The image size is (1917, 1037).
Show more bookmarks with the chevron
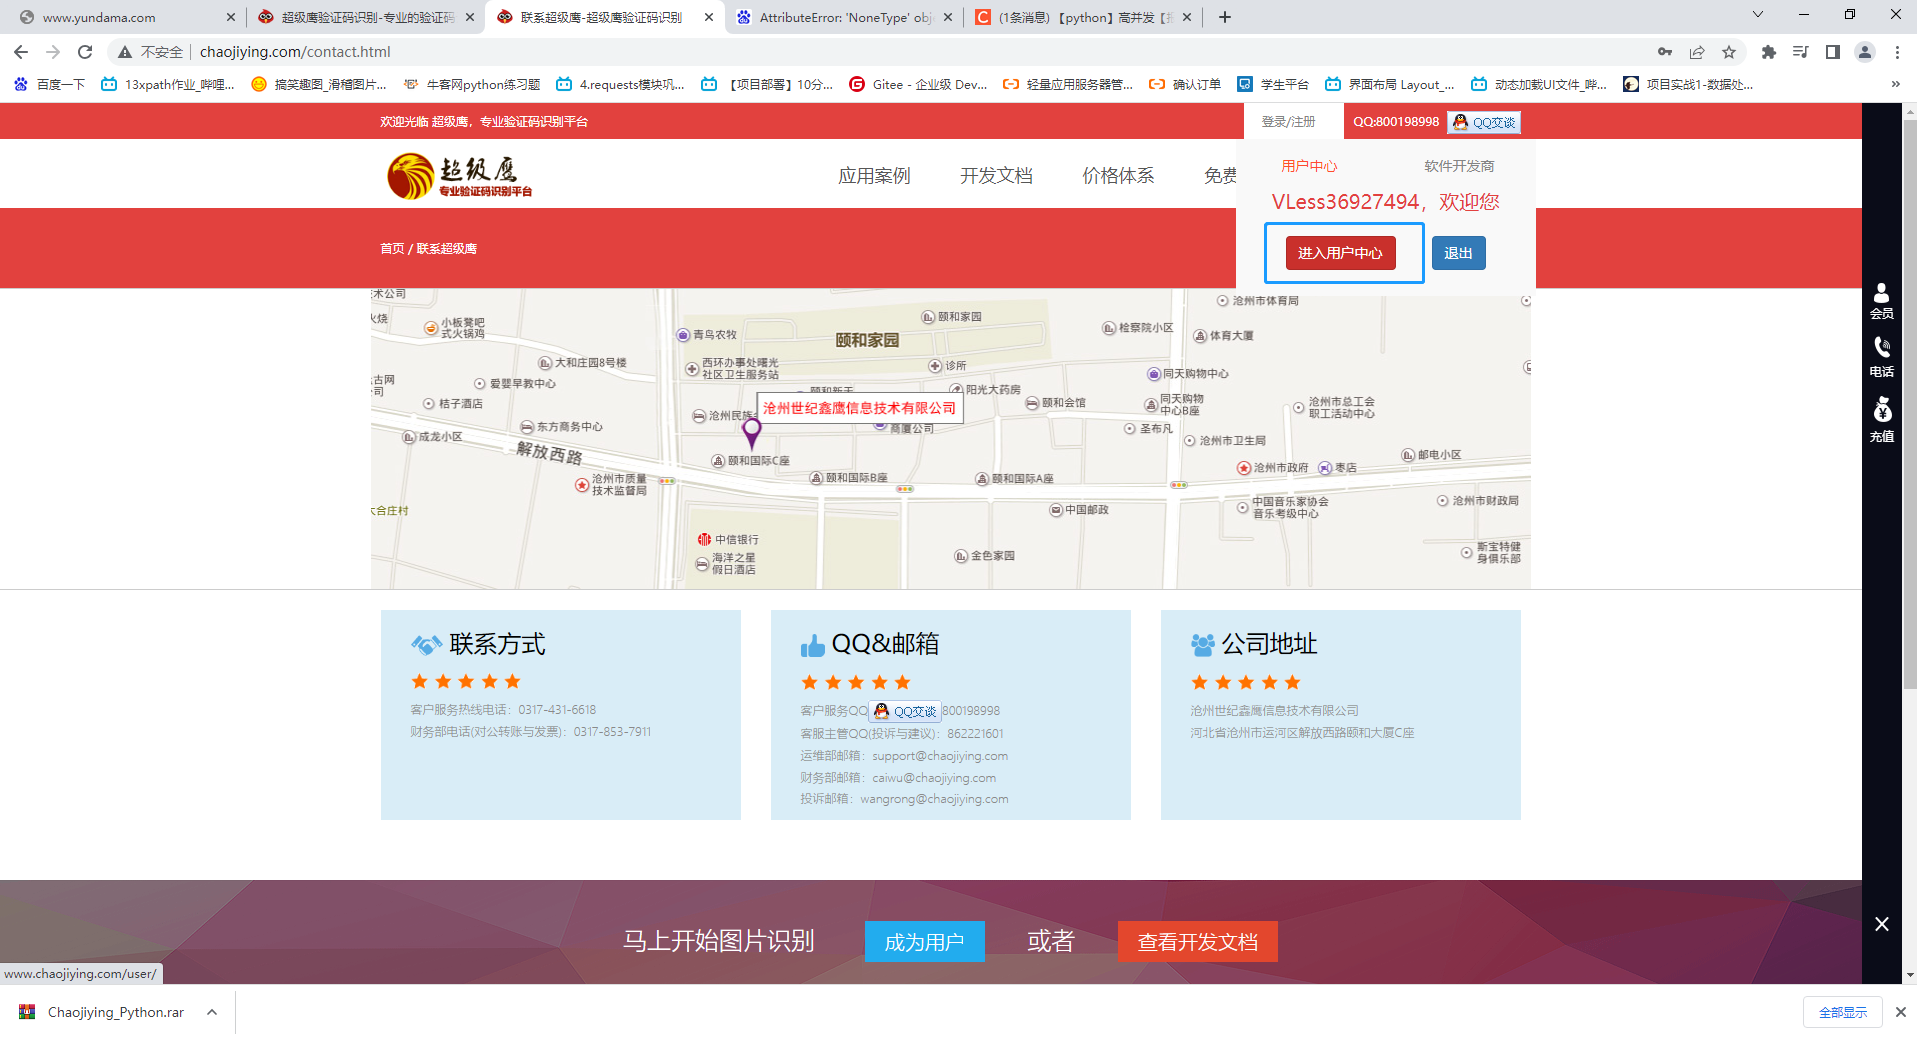pyautogui.click(x=1895, y=85)
